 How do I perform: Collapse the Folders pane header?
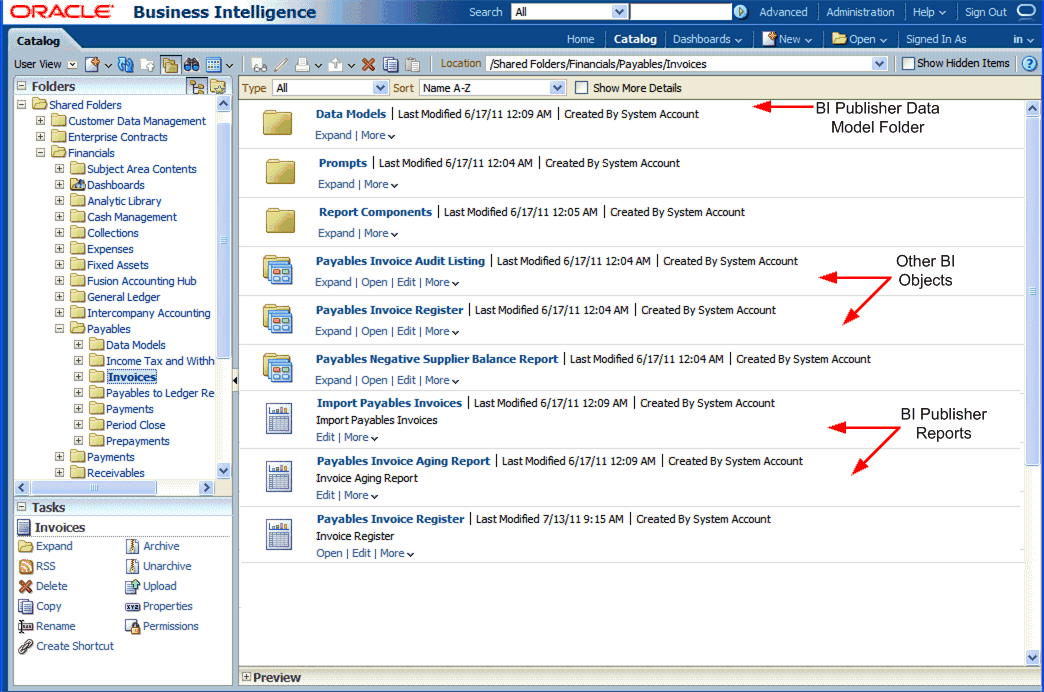pos(21,86)
